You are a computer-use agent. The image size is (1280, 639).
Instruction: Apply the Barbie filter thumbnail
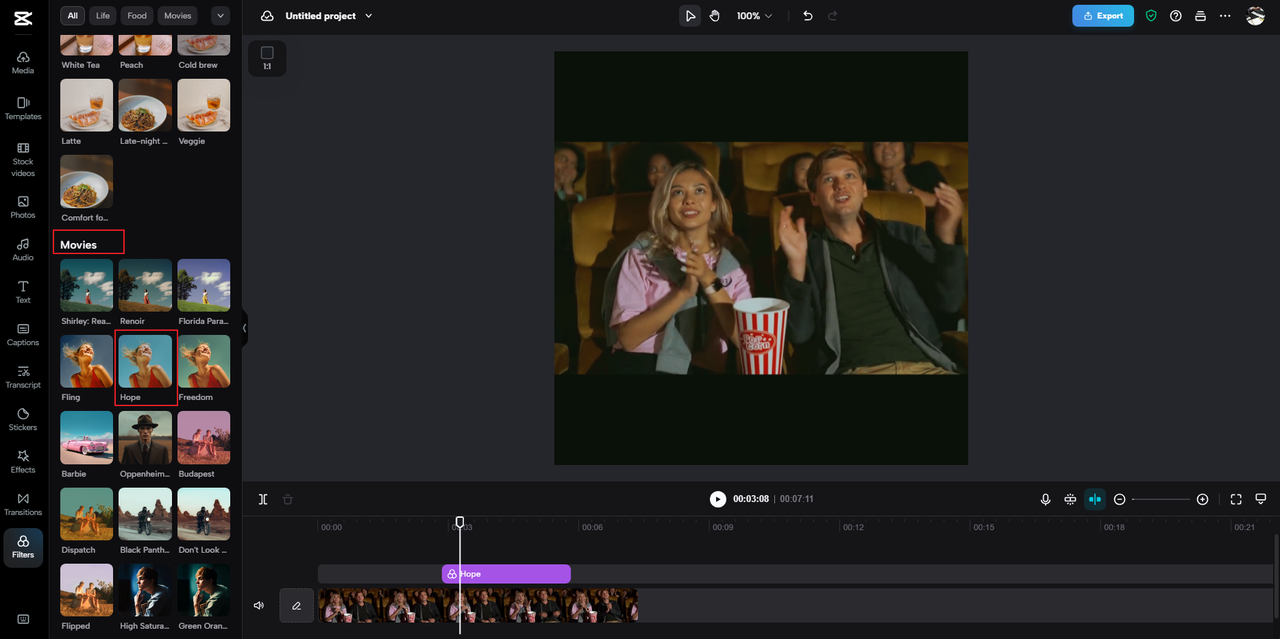point(87,438)
